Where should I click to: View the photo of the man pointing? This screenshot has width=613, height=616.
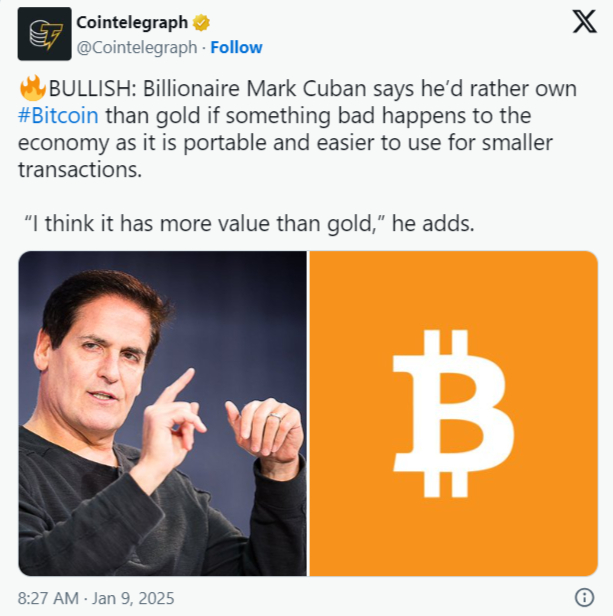[x=162, y=413]
